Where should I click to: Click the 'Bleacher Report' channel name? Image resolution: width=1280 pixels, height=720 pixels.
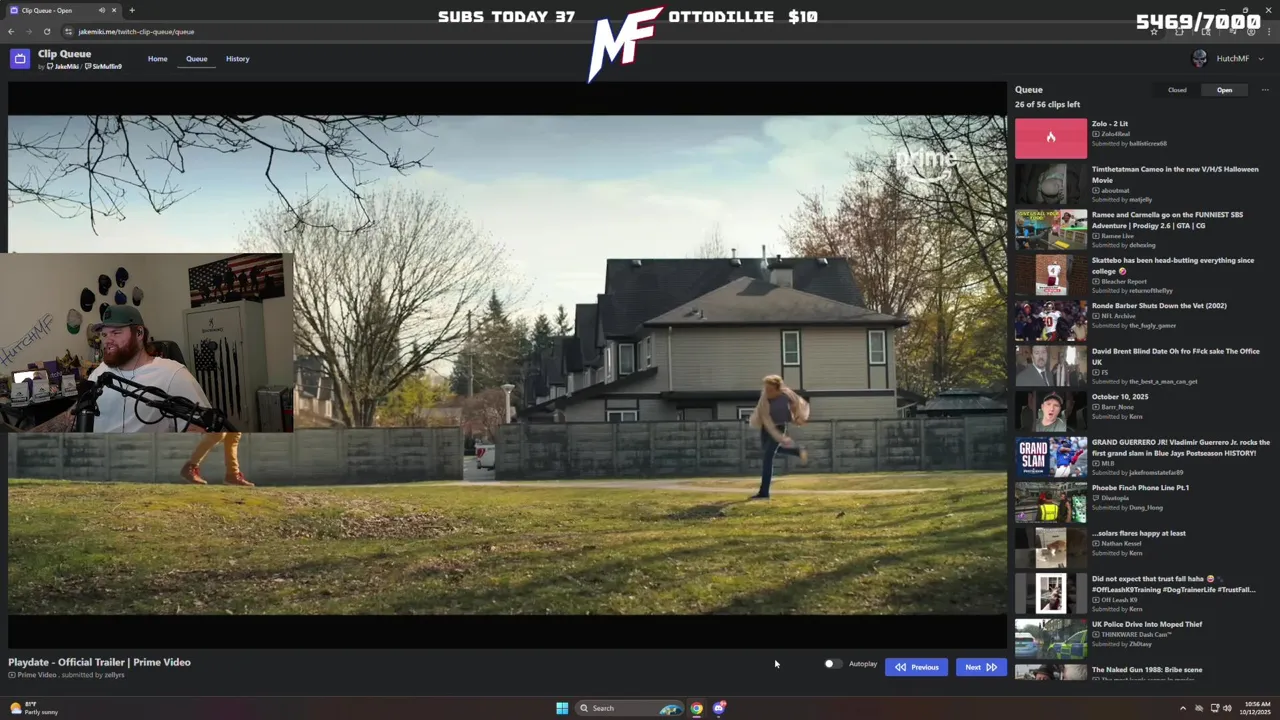click(x=1124, y=281)
